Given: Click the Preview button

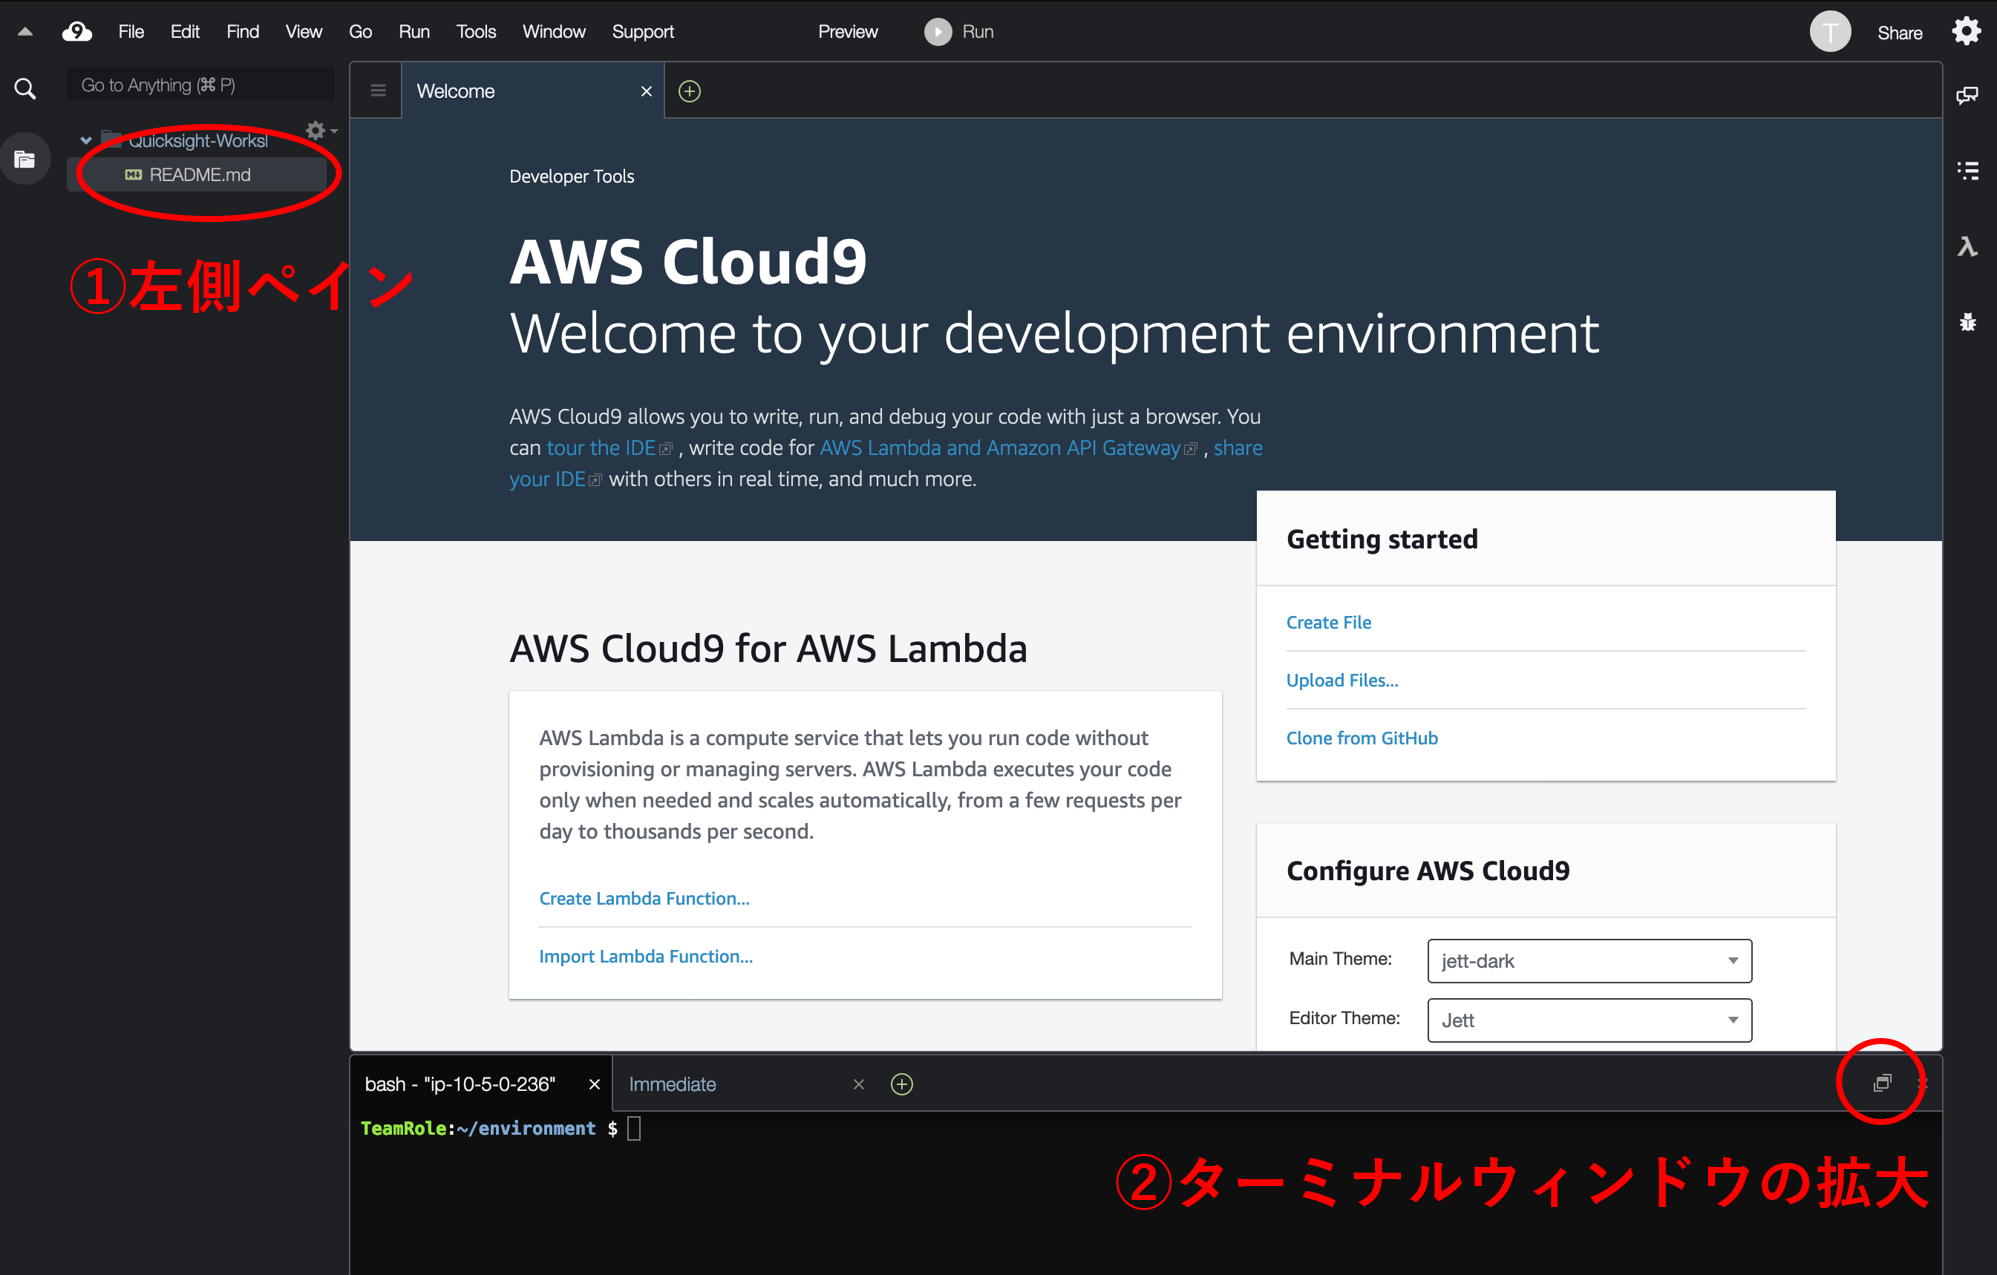Looking at the screenshot, I should click(x=848, y=32).
